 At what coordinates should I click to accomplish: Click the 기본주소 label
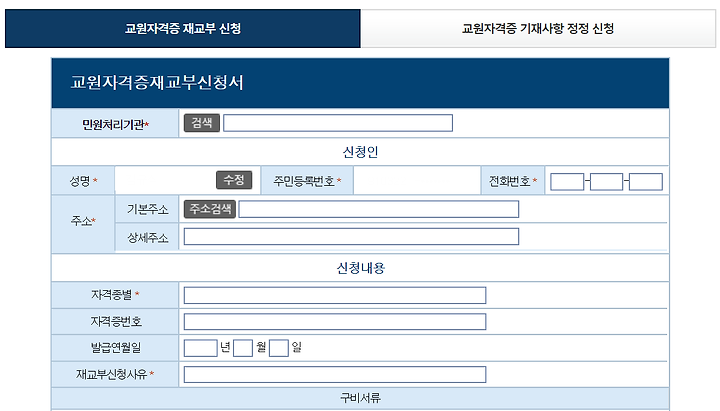[147, 209]
